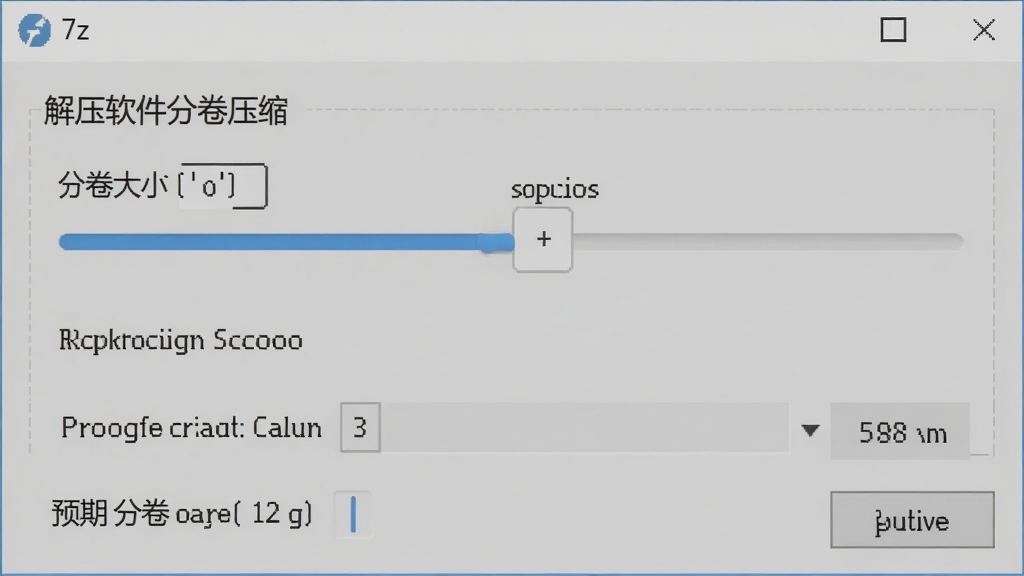Click the 解压软件分卷压缩 group heading
The height and width of the screenshot is (576, 1024).
coord(166,110)
